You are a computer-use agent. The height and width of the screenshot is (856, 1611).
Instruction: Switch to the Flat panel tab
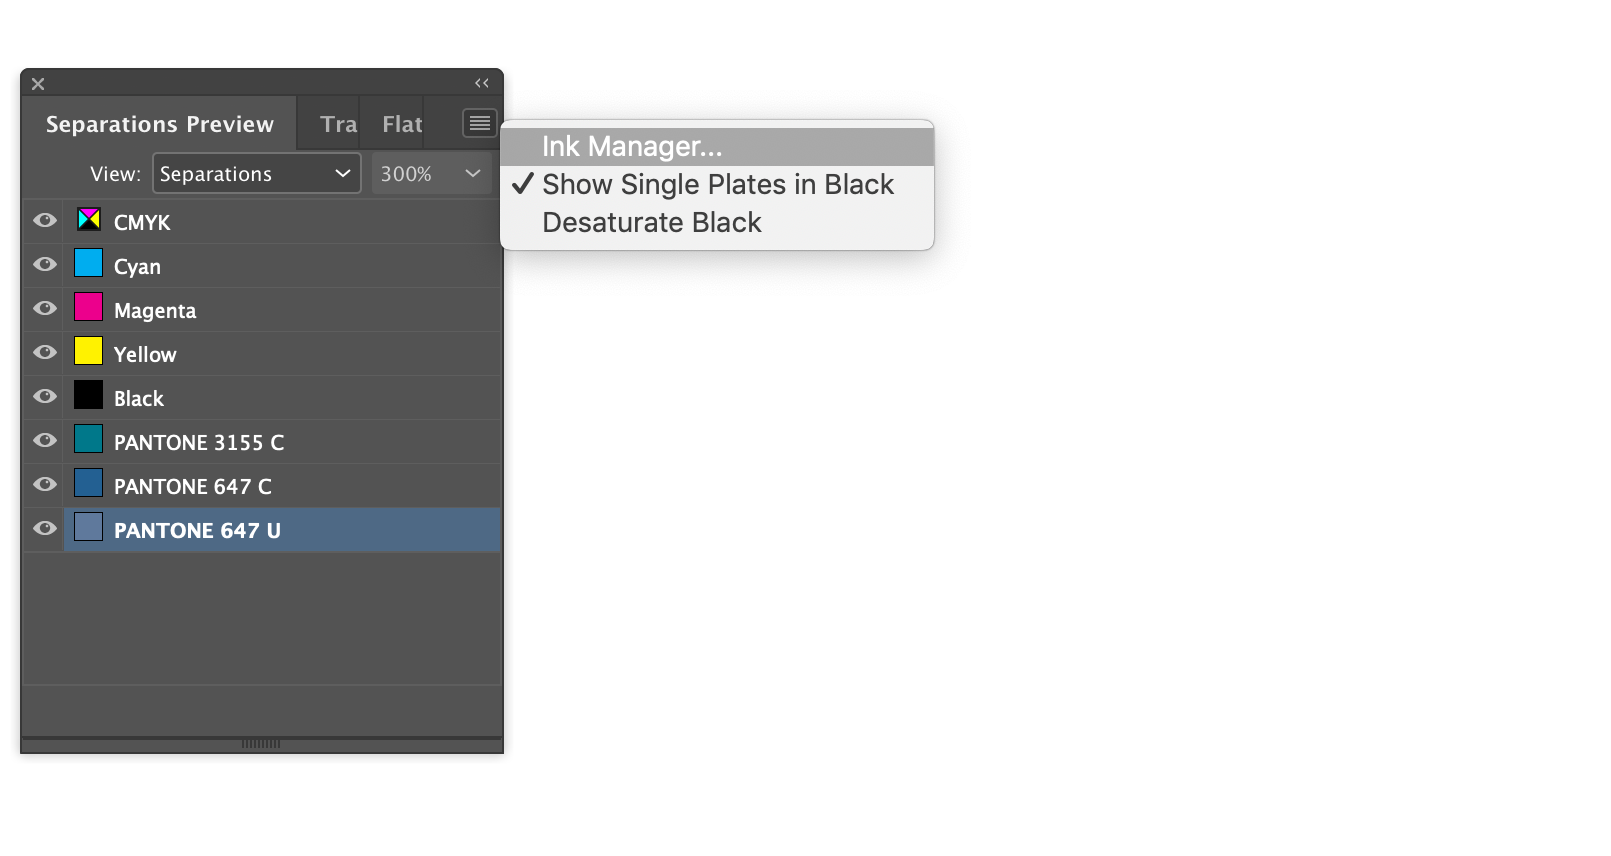click(402, 124)
